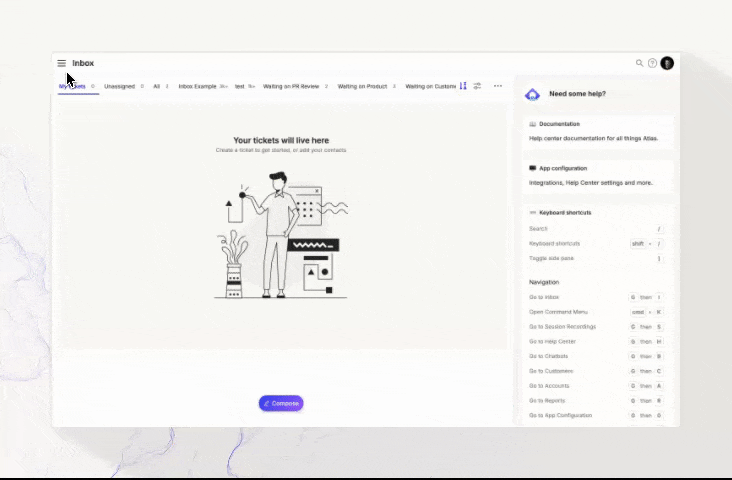This screenshot has width=732, height=480.
Task: Open the Documentation help card
Action: (597, 131)
